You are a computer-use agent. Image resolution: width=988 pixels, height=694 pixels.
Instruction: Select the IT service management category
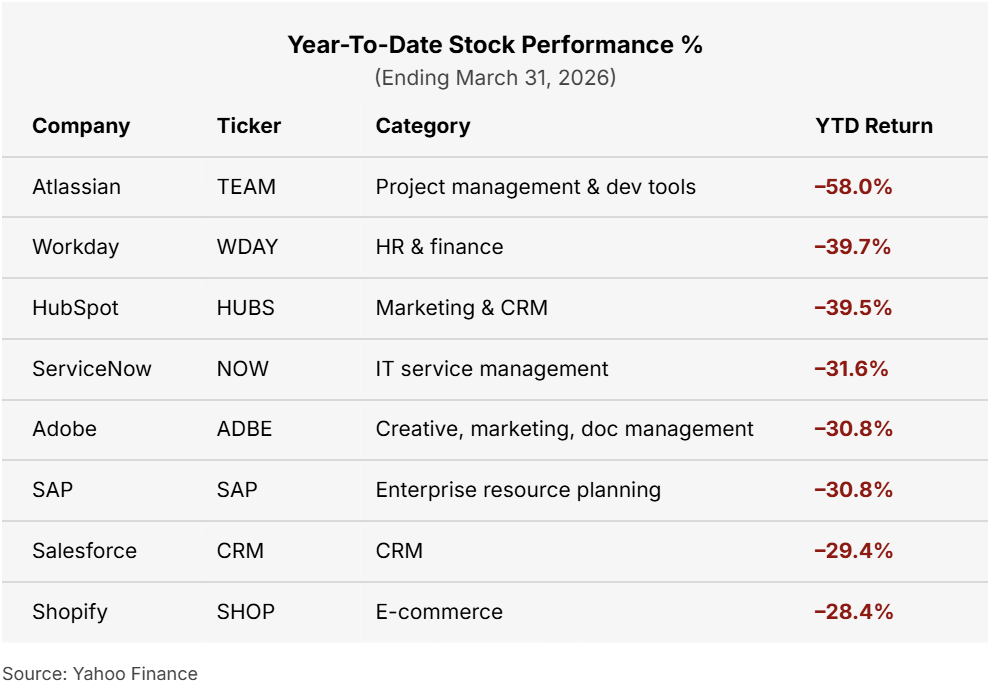coord(491,369)
